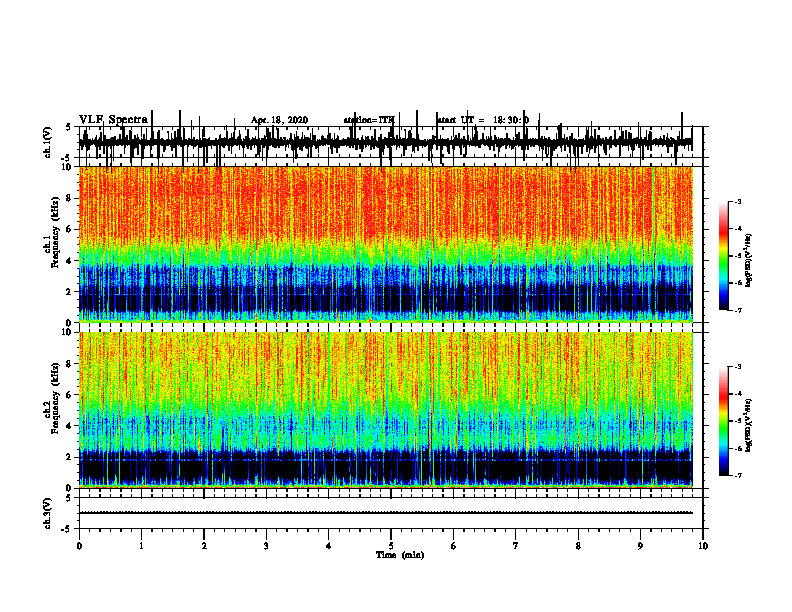Click time-axis tick label "4"

pos(329,546)
